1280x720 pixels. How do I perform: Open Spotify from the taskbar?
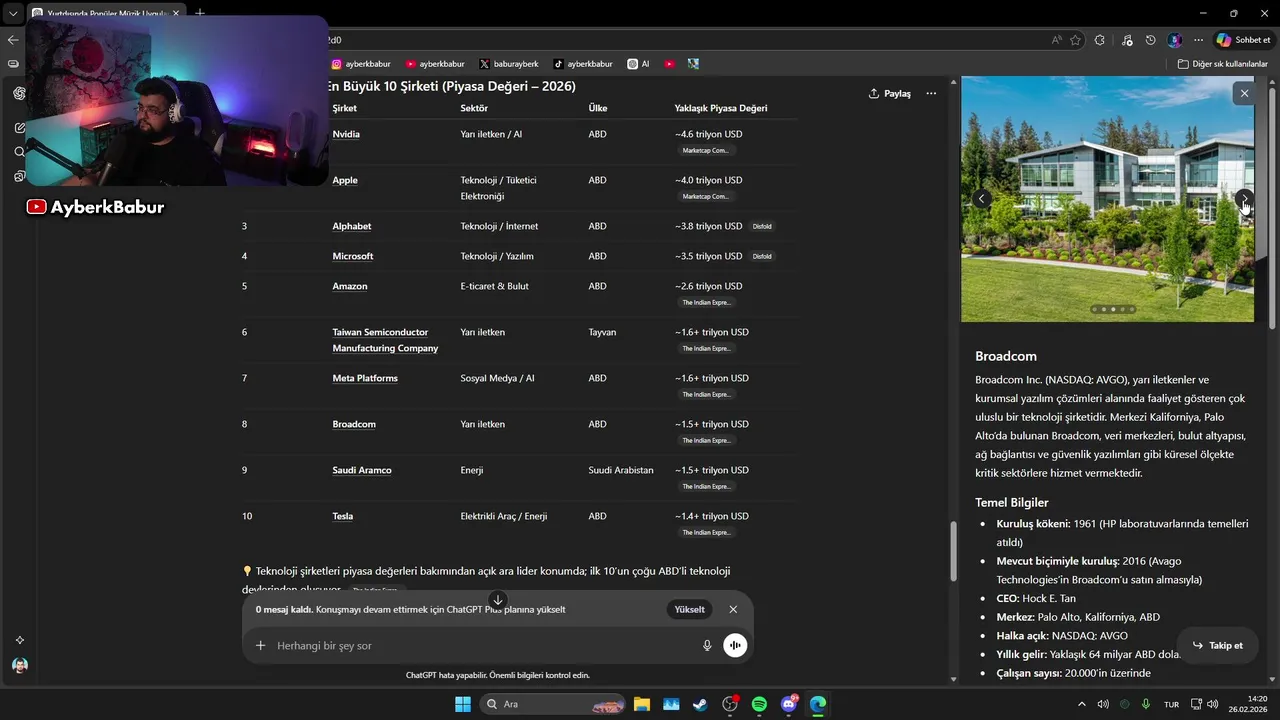point(759,704)
